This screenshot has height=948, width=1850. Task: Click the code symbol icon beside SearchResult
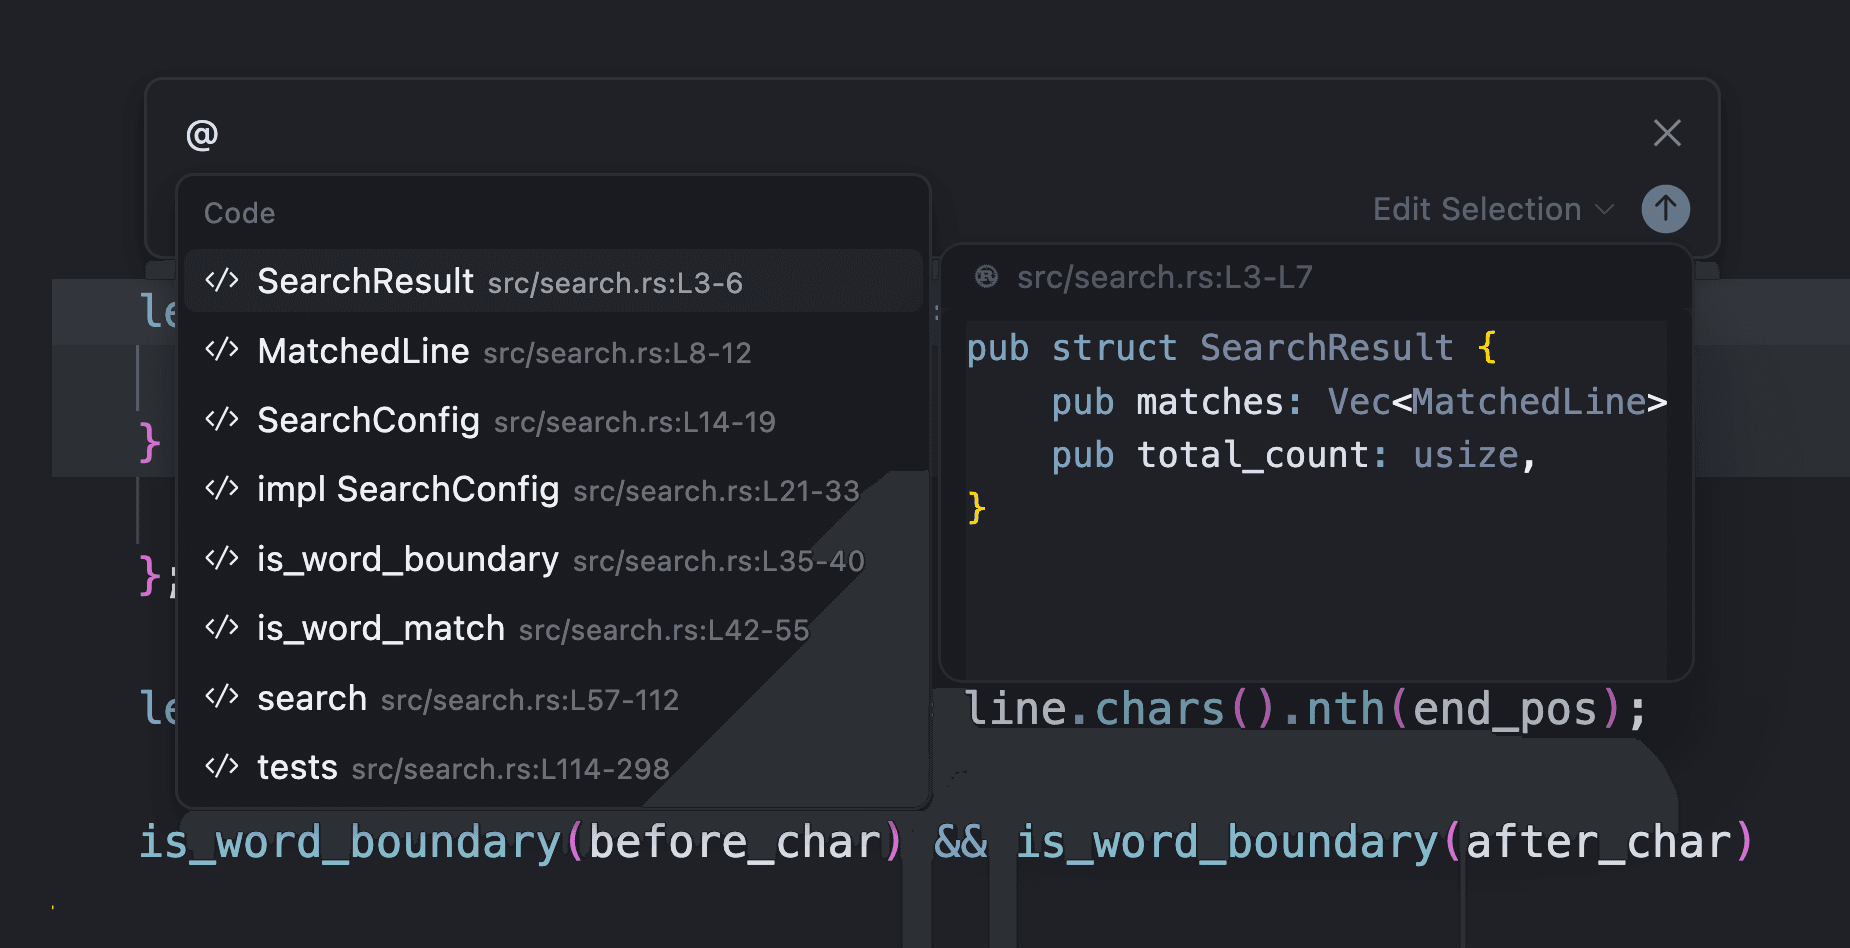(x=222, y=280)
